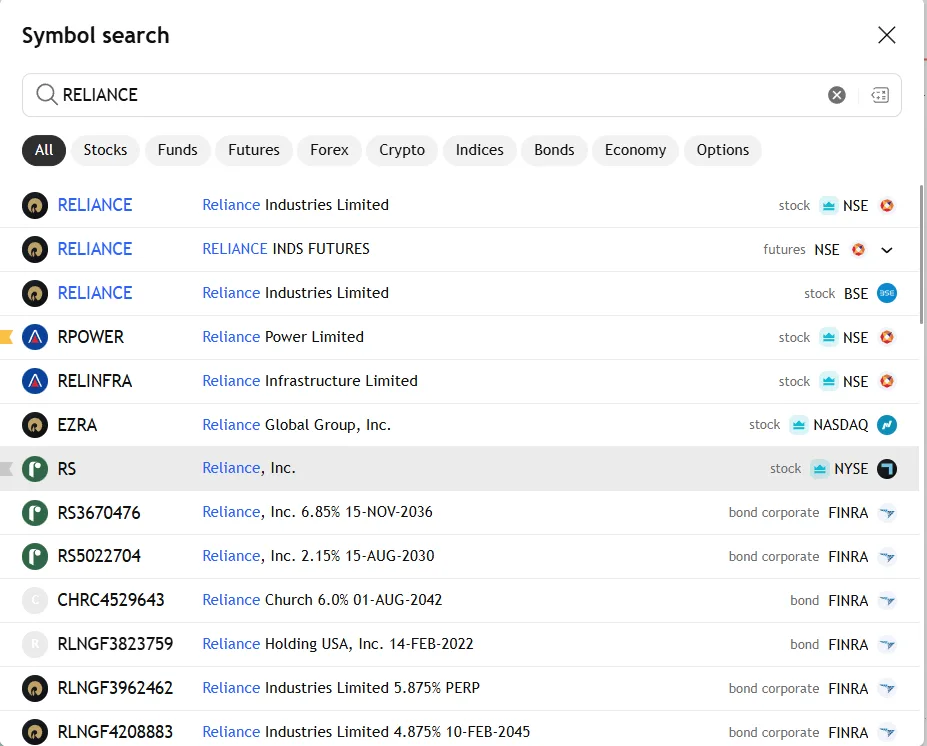Click NSE exchange badge on futures row
Viewport: 927px width, 746px height.
pos(858,250)
